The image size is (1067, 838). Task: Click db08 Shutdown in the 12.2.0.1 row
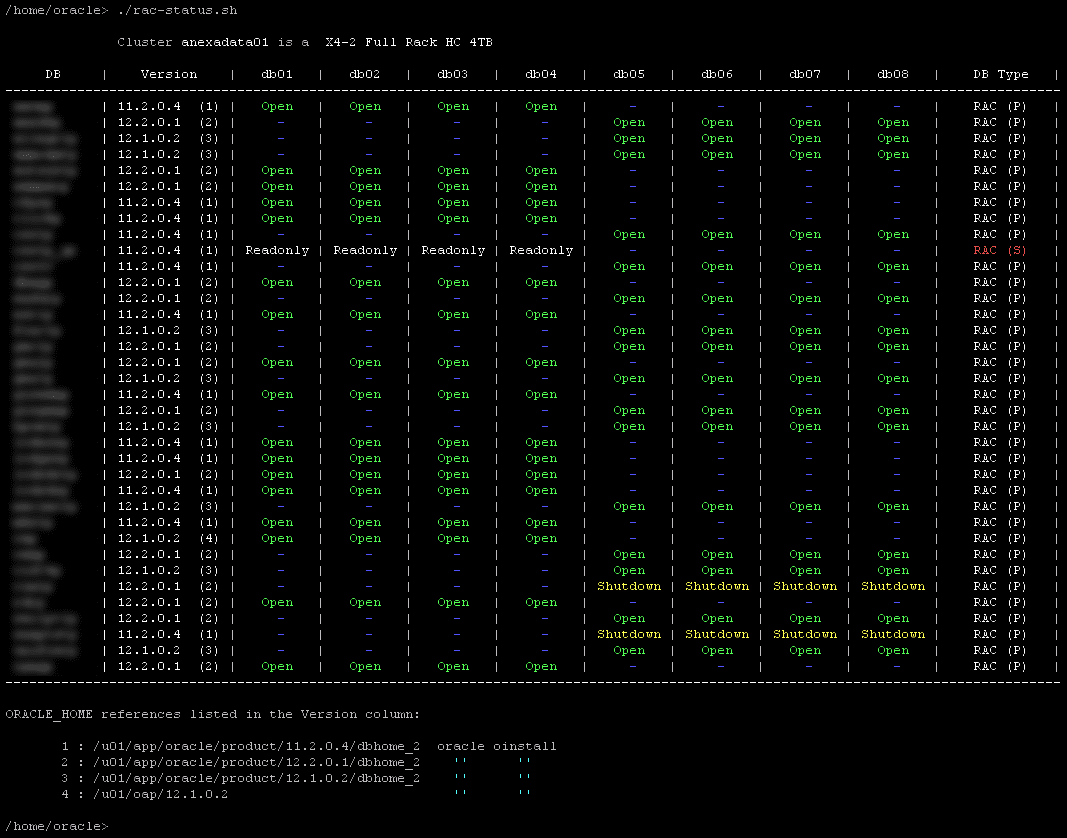(x=893, y=586)
